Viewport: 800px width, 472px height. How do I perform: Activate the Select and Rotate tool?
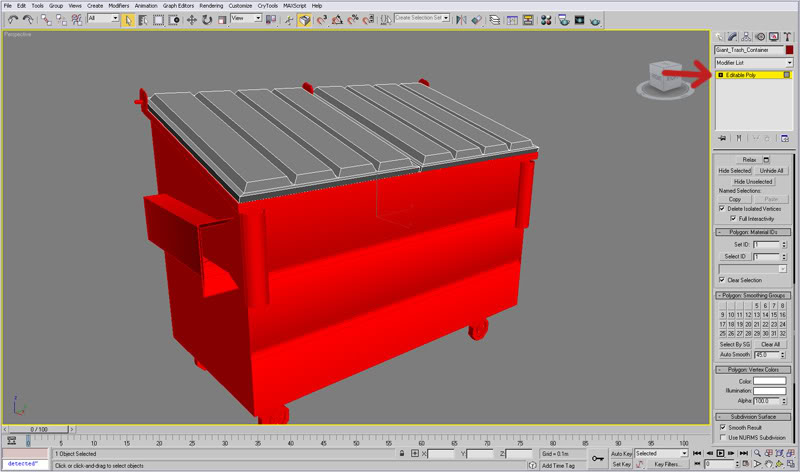tap(207, 20)
